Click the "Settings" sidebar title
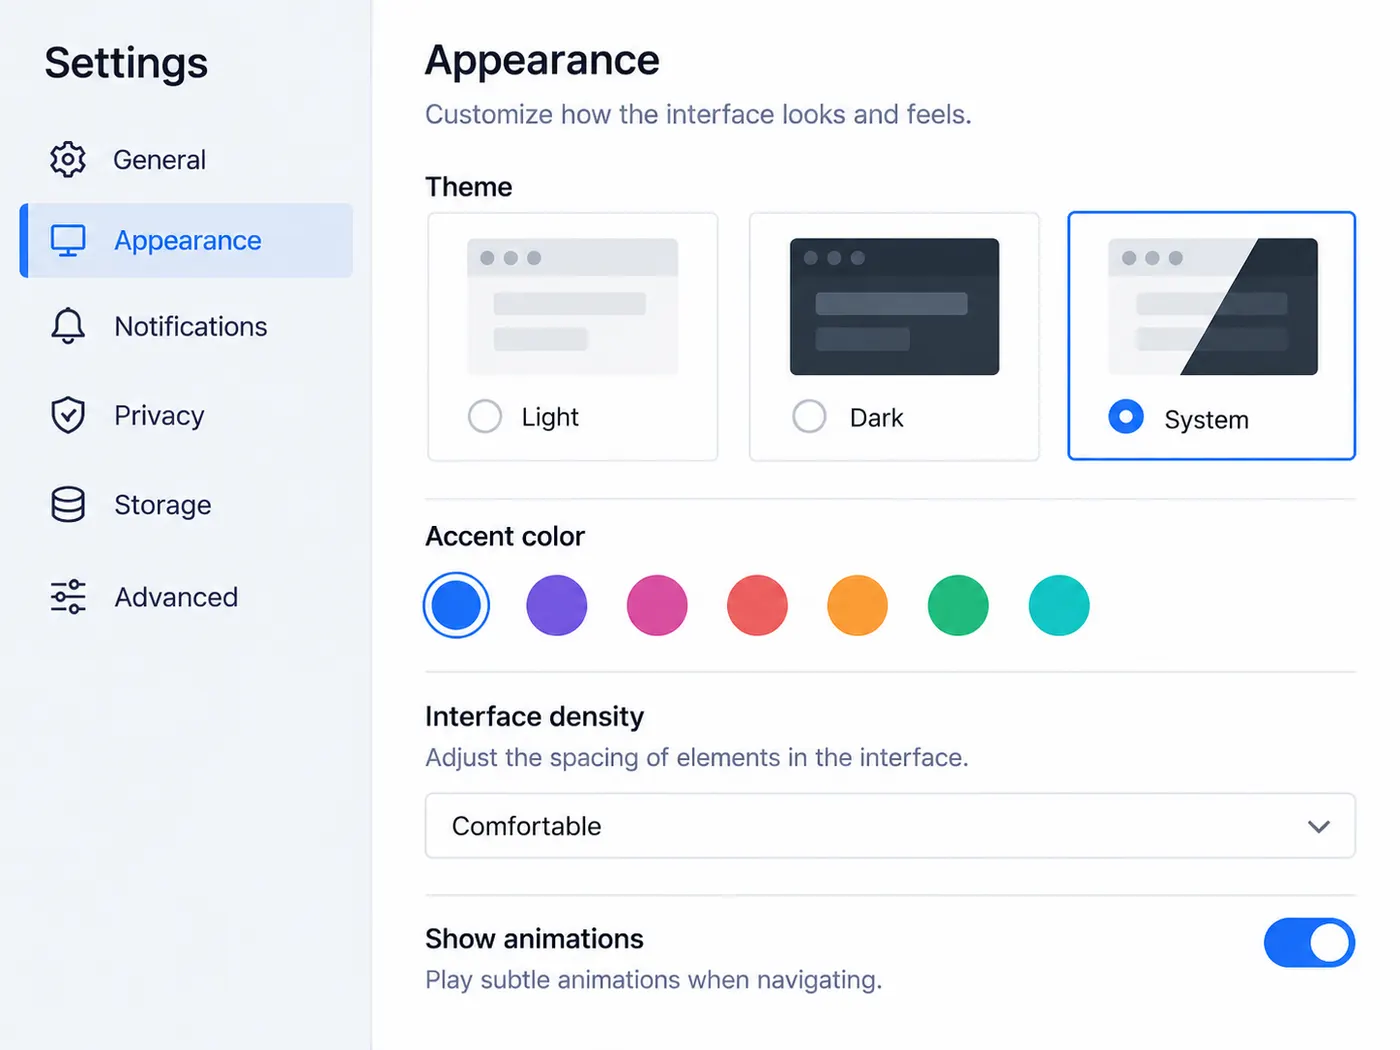The height and width of the screenshot is (1050, 1400). 126,62
